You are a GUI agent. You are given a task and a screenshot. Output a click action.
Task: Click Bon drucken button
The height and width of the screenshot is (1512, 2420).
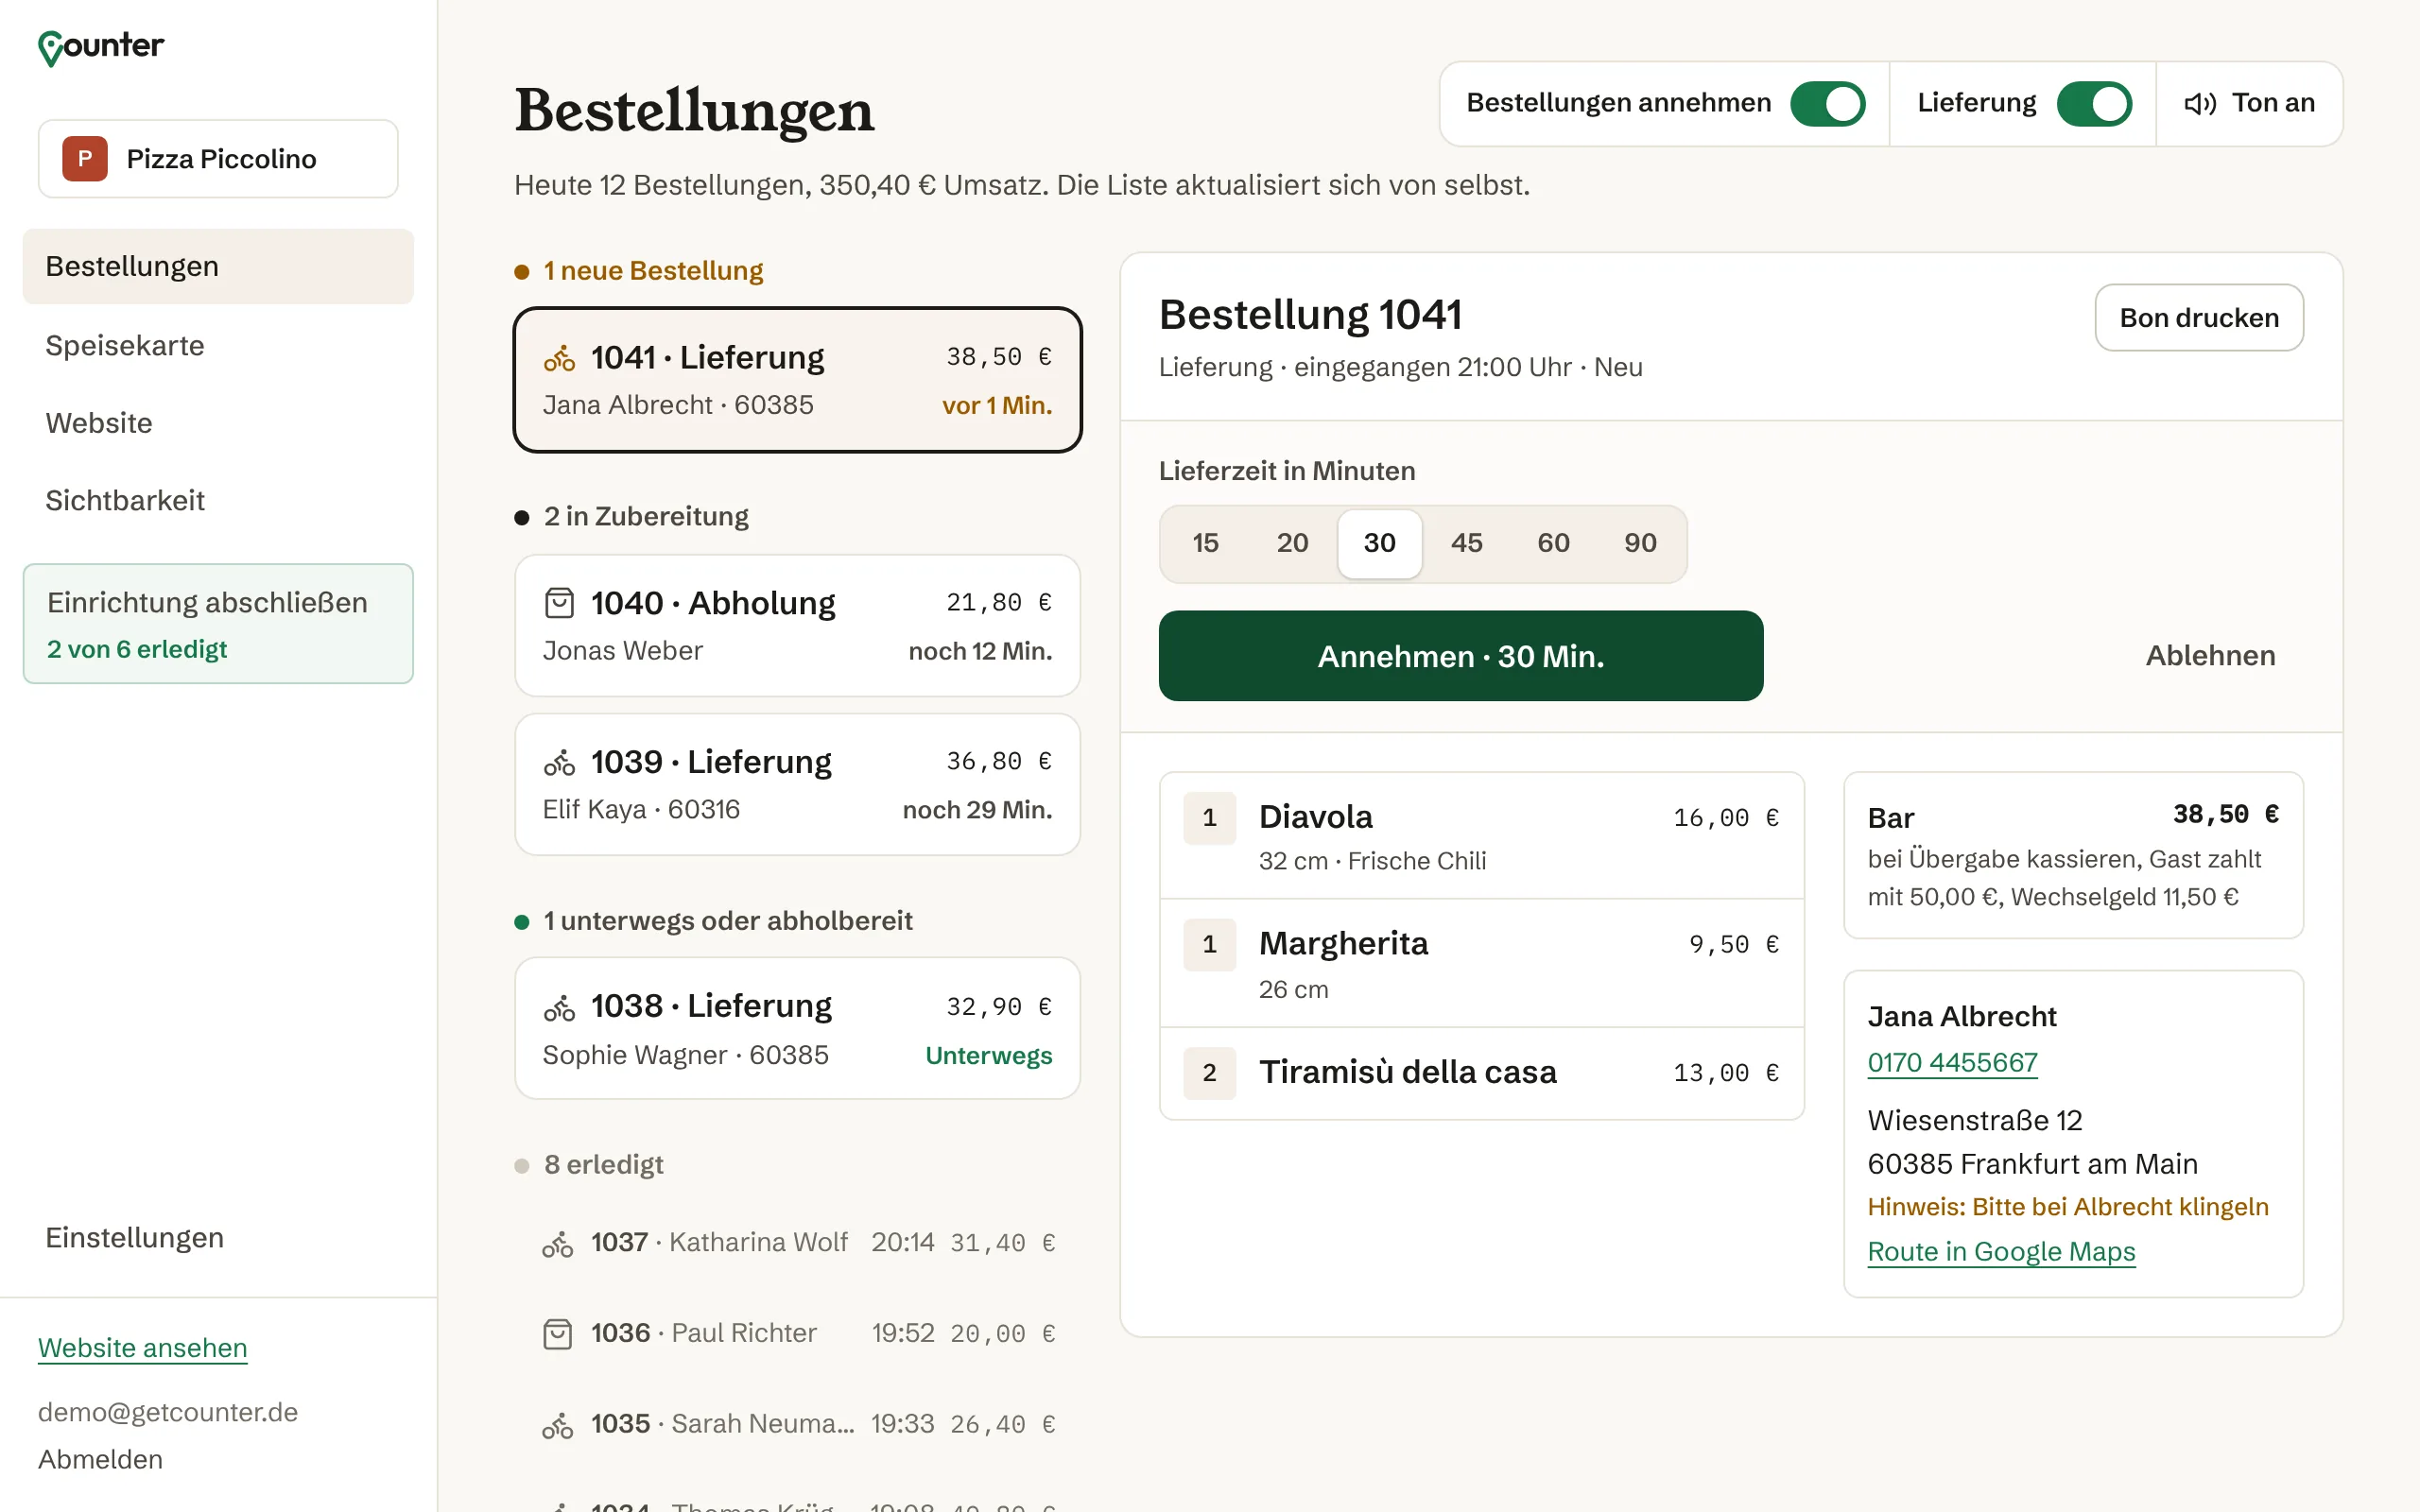(2199, 318)
